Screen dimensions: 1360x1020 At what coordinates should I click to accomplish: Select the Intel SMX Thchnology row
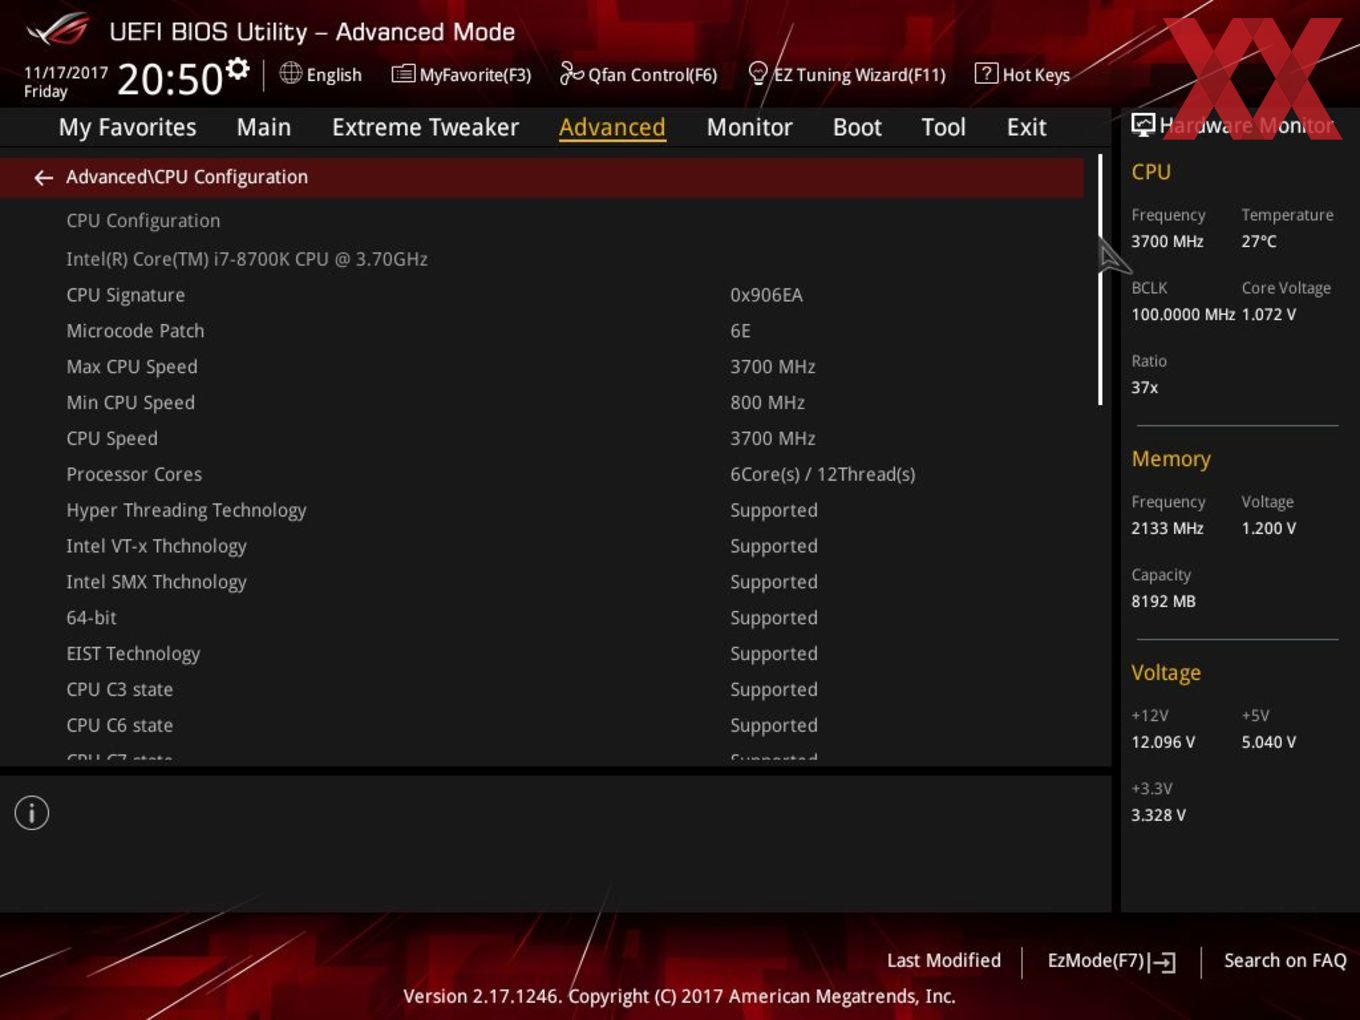[x=541, y=583]
